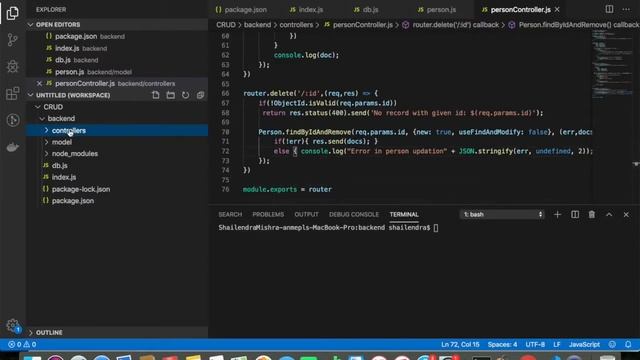Change file encoding UTF-8
The width and height of the screenshot is (640, 360).
pos(535,344)
